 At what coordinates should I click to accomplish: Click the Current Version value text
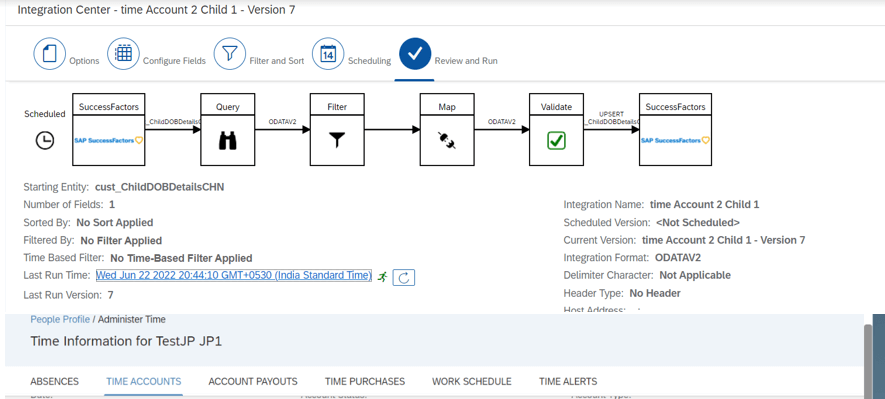pyautogui.click(x=724, y=240)
